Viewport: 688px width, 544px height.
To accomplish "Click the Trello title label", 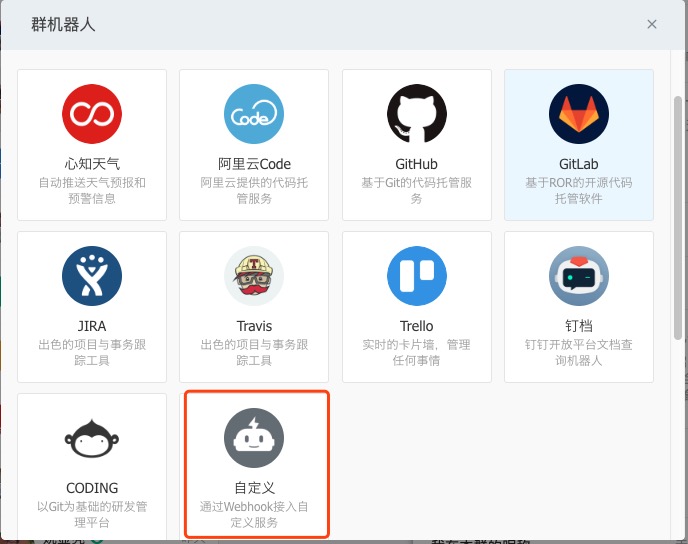I will pos(416,326).
